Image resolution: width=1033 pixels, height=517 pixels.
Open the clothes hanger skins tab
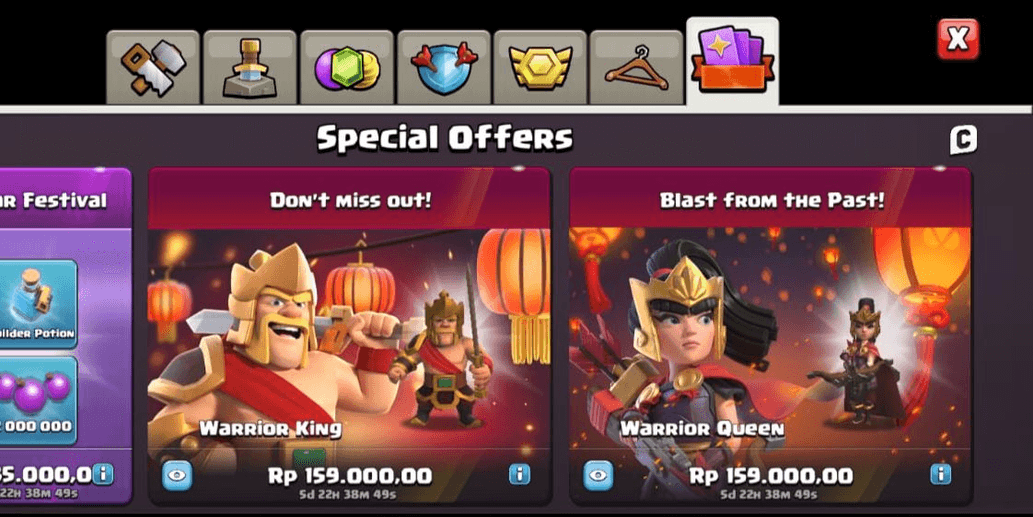(636, 67)
